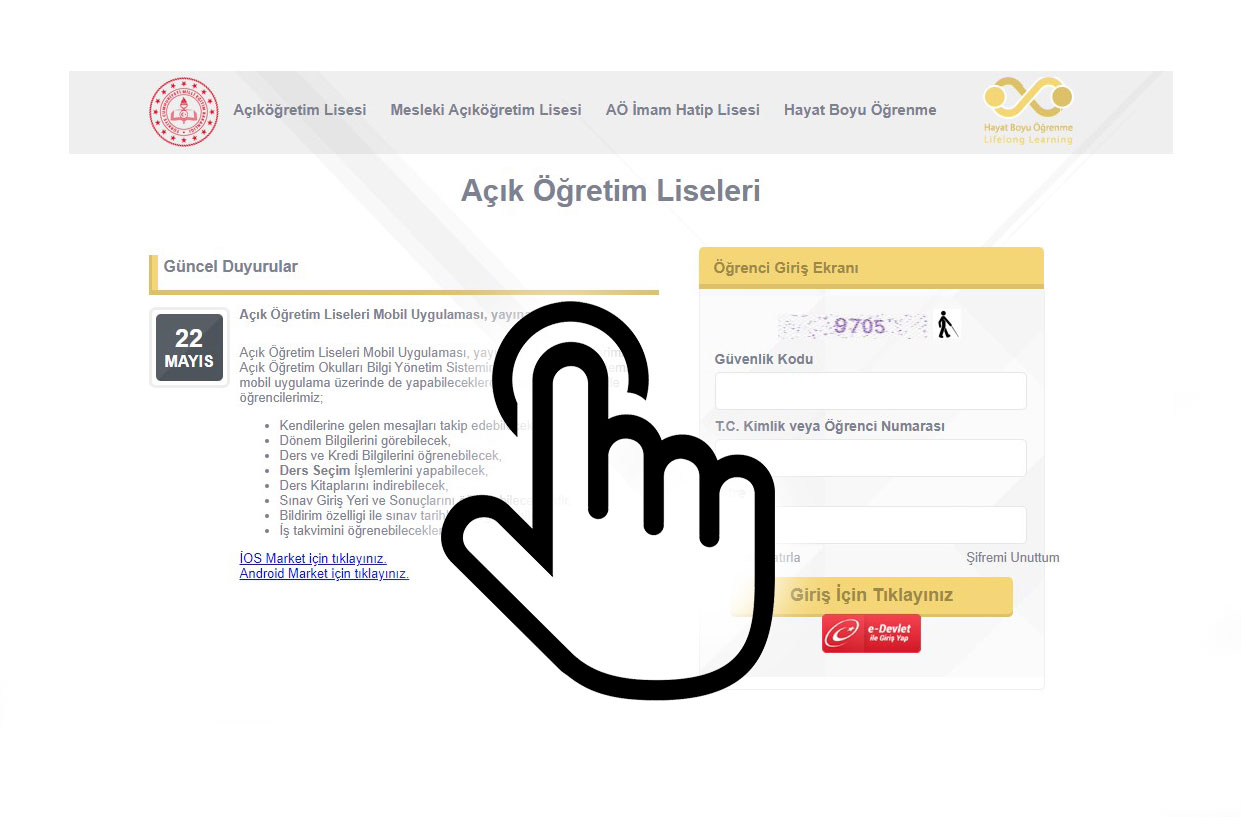Open Hayat Boyu Öğrenme navigation text link
This screenshot has height=817, width=1241.
(859, 110)
